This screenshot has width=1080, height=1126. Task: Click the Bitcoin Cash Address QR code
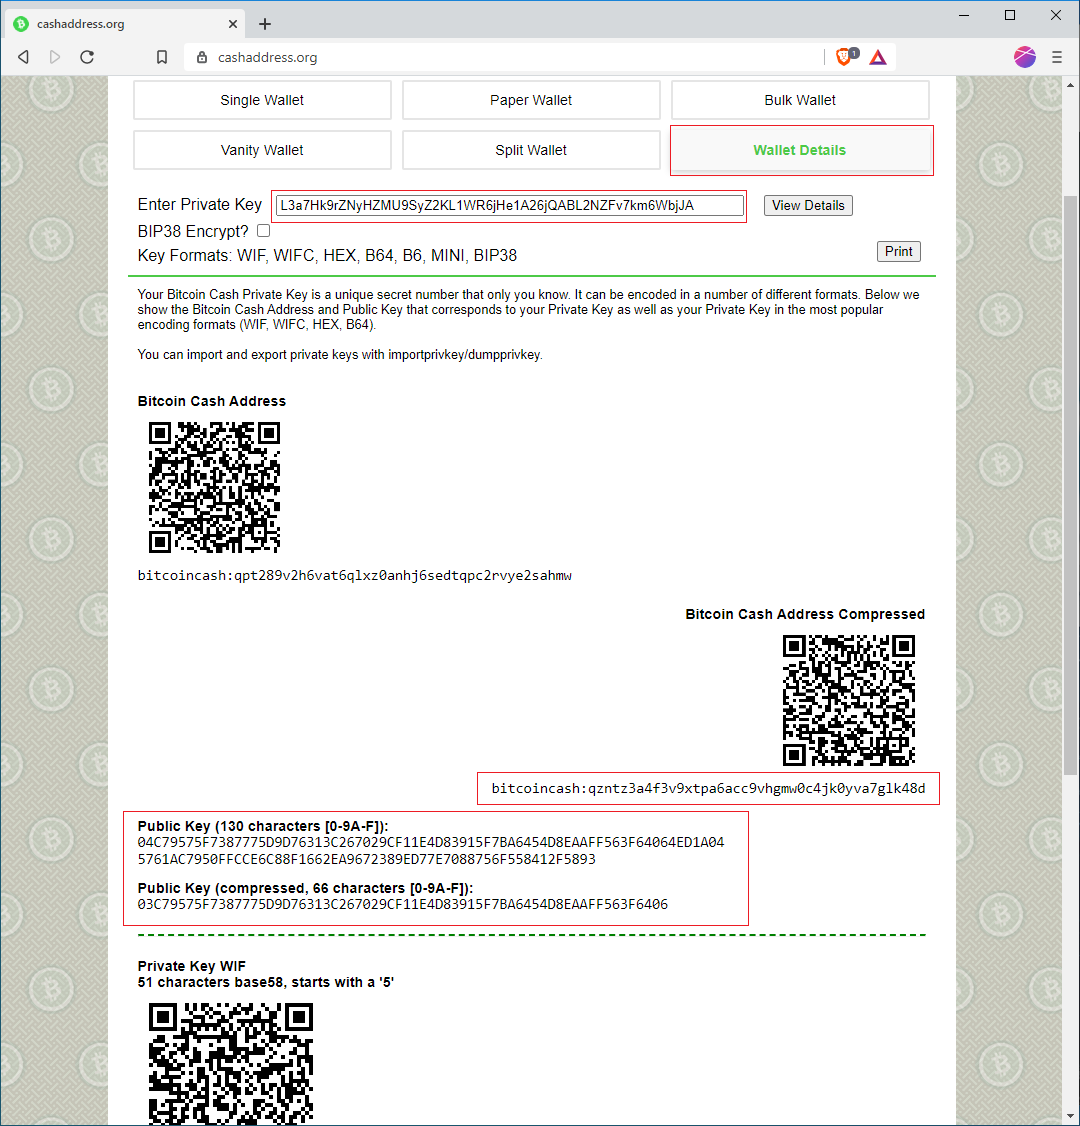[214, 488]
